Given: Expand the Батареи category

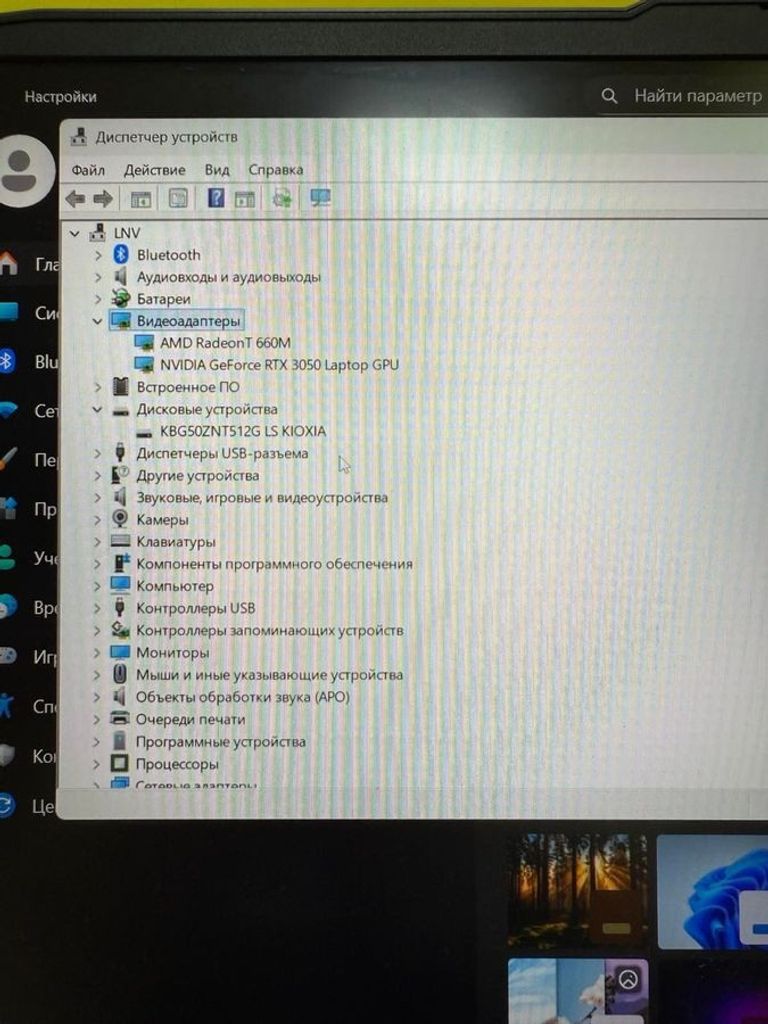Looking at the screenshot, I should (98, 299).
